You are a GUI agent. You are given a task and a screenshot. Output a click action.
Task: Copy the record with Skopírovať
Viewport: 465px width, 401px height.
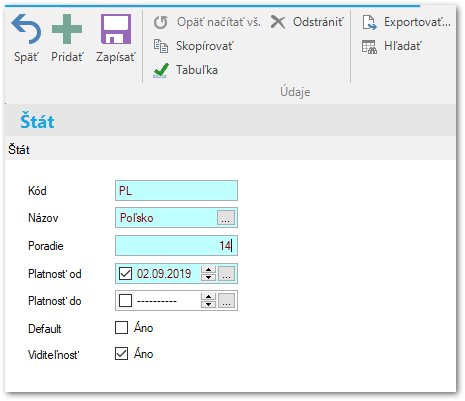(193, 46)
